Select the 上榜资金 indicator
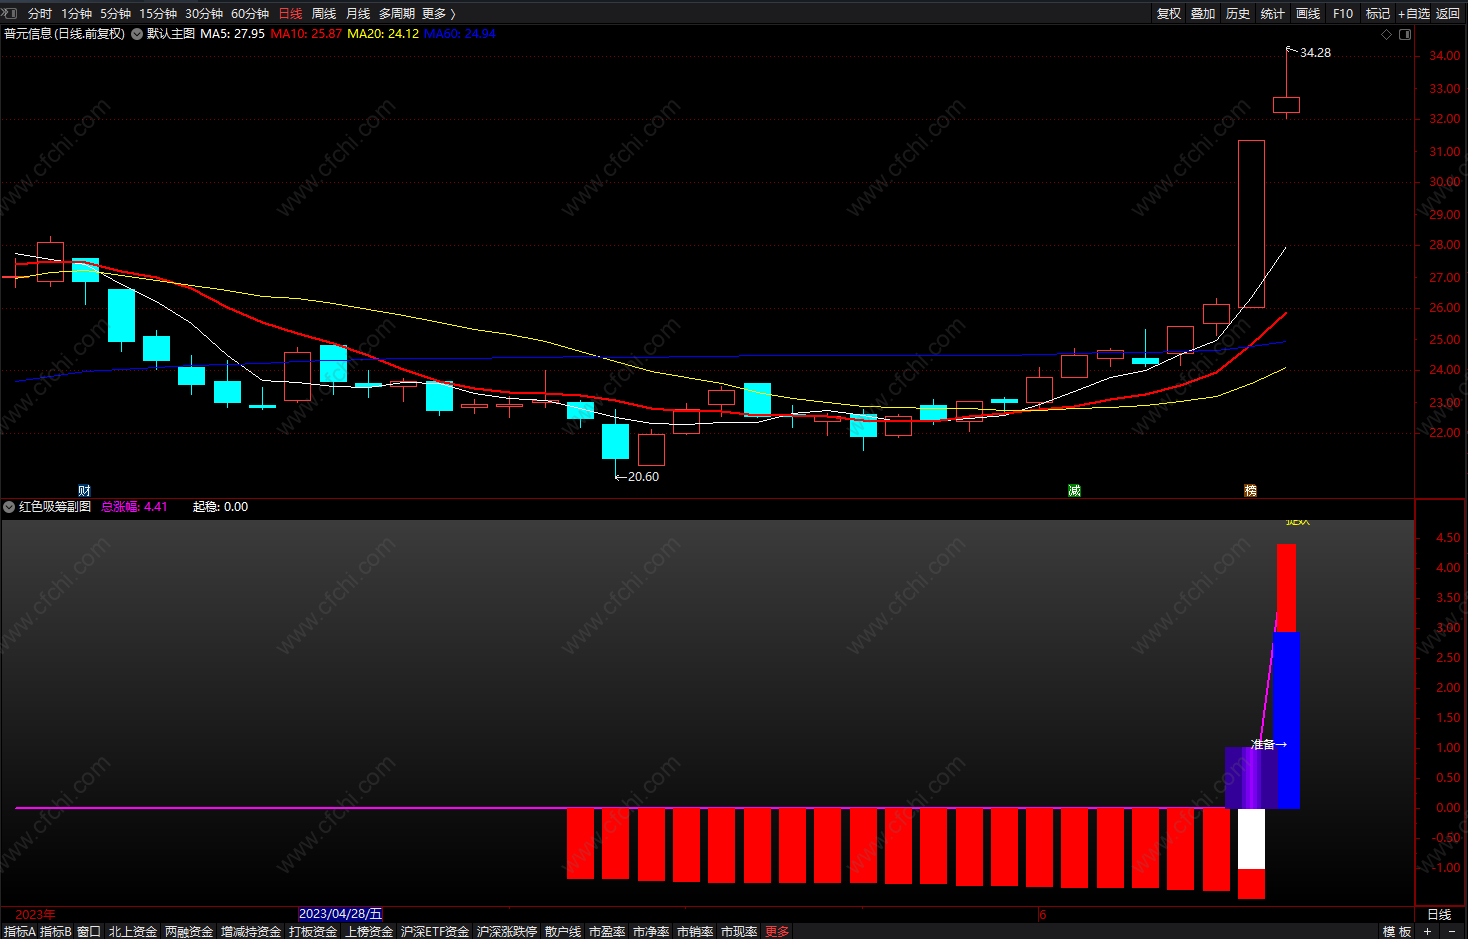Image resolution: width=1468 pixels, height=939 pixels. tap(369, 931)
